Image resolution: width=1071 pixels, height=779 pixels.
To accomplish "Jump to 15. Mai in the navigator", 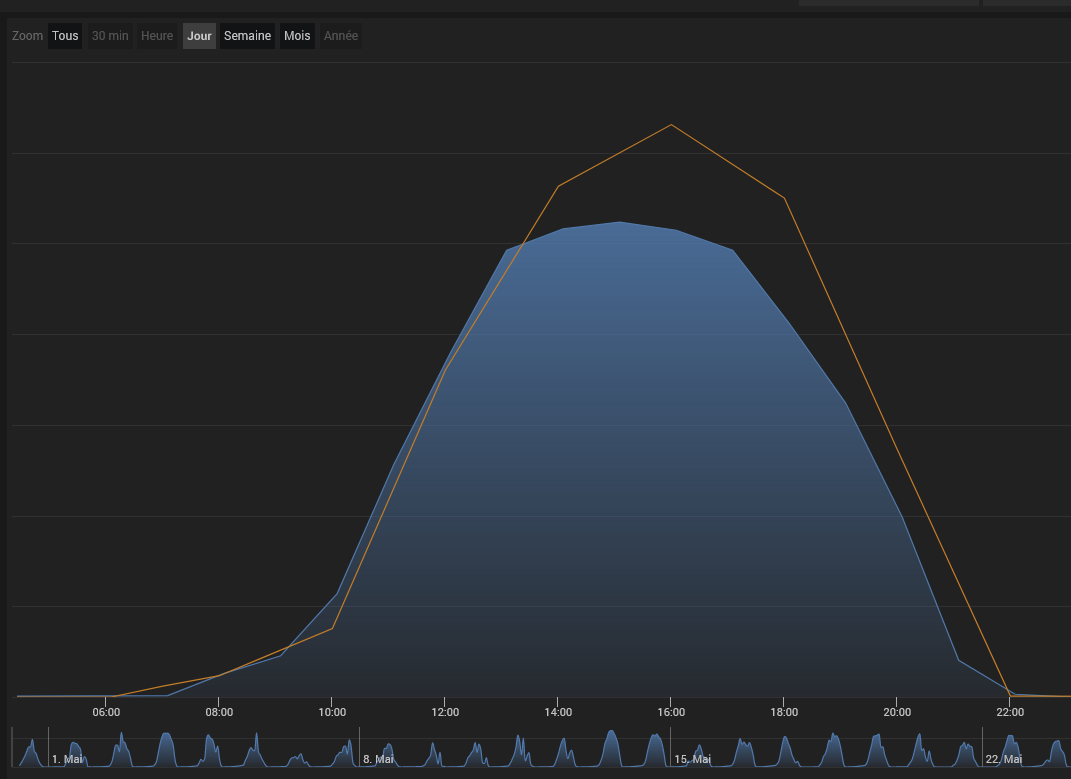I will pyautogui.click(x=692, y=759).
